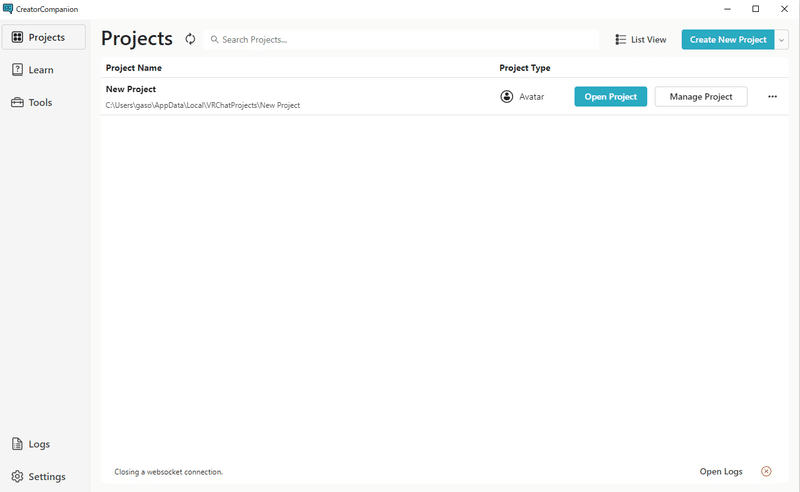Click the Avatar project type icon
The image size is (800, 492).
[x=507, y=96]
